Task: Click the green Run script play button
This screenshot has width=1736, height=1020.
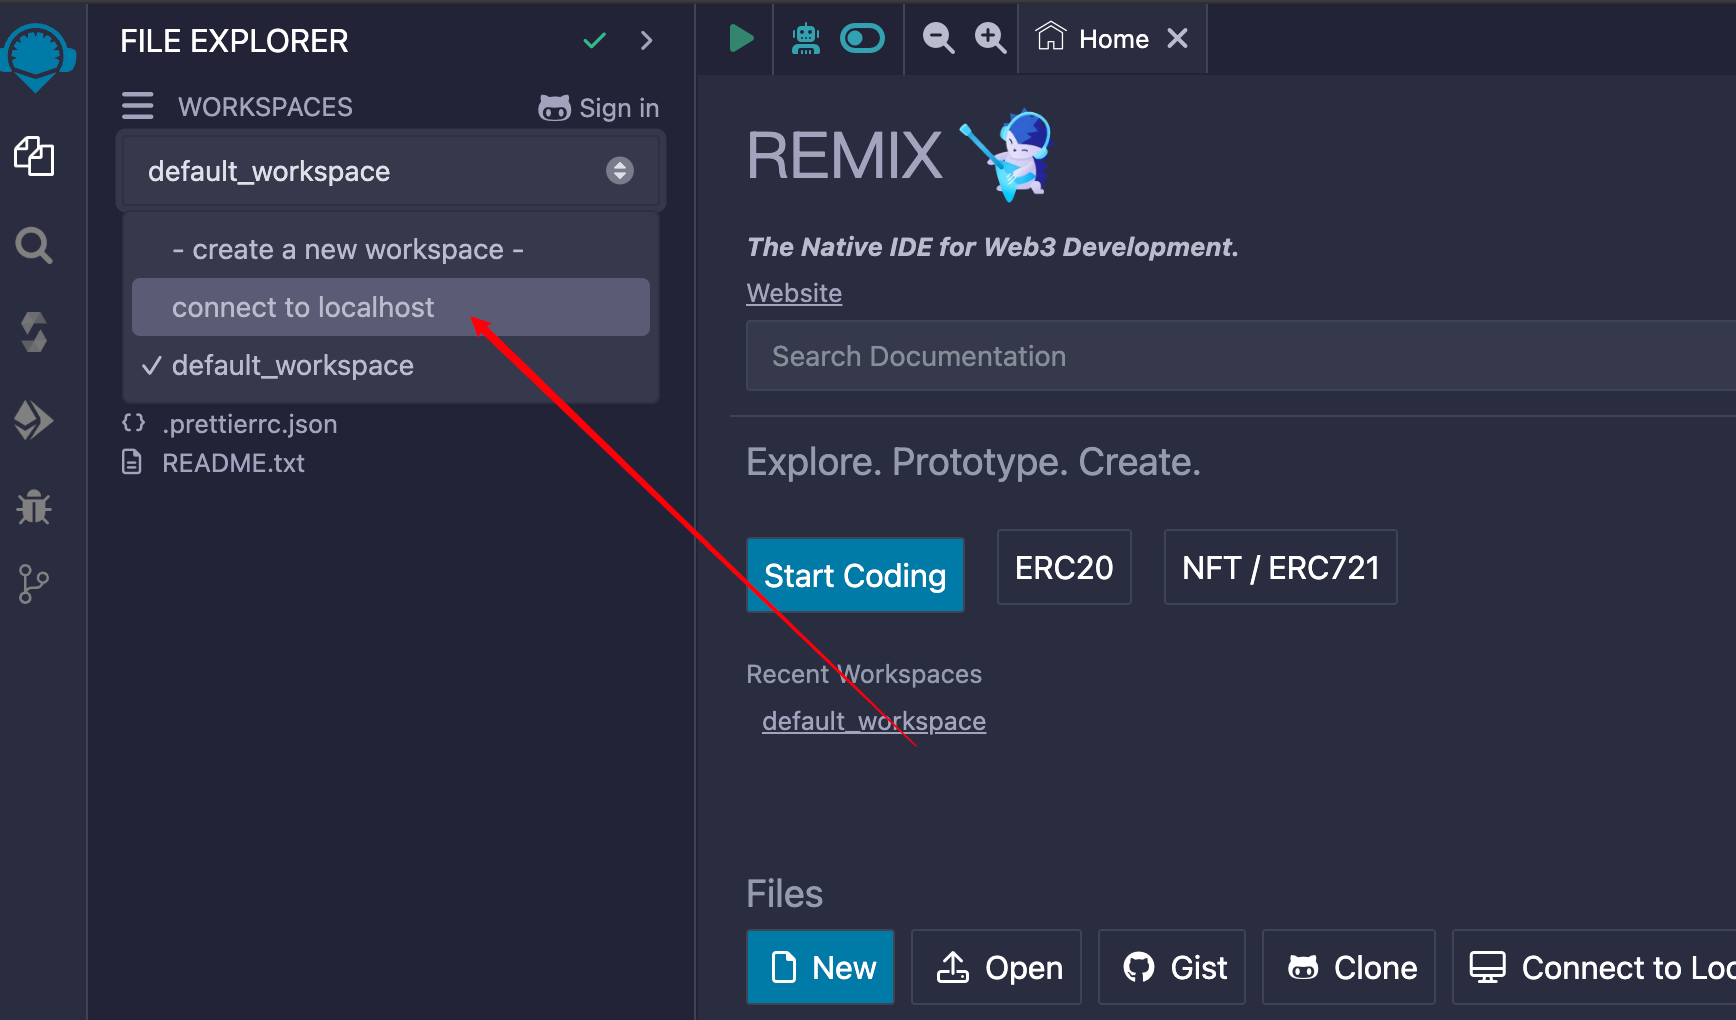Action: point(740,39)
